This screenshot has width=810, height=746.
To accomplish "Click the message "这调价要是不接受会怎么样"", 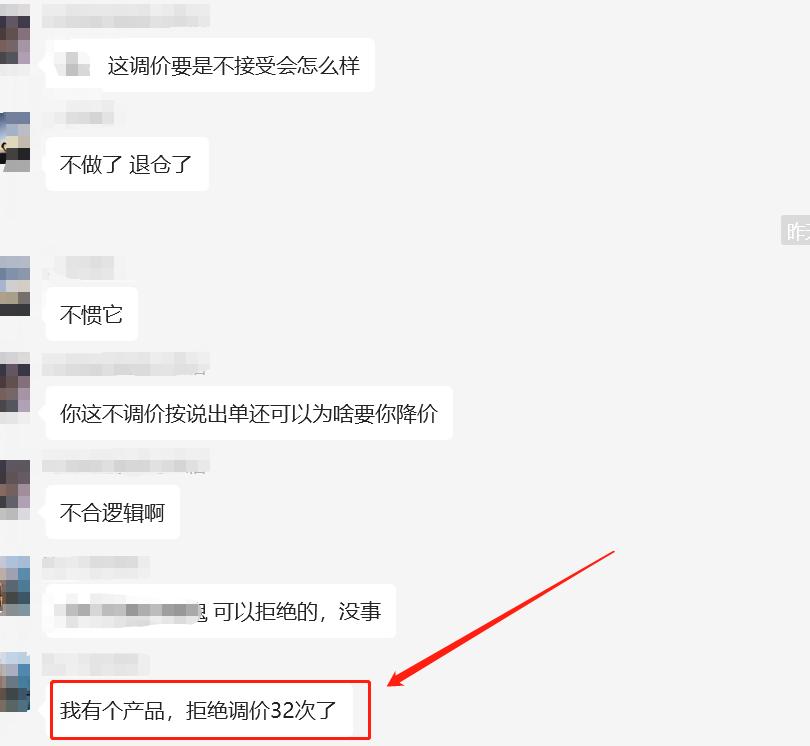I will tap(210, 65).
